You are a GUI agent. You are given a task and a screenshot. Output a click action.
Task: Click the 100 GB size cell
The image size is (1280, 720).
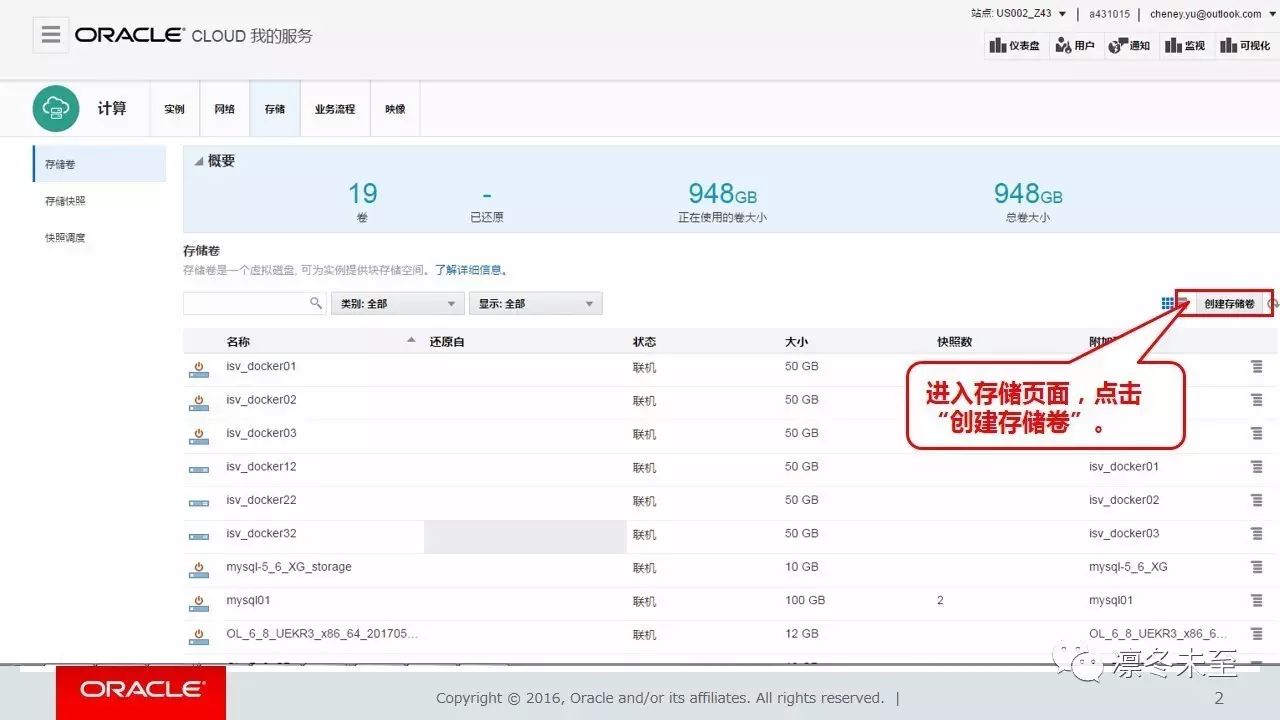click(805, 601)
